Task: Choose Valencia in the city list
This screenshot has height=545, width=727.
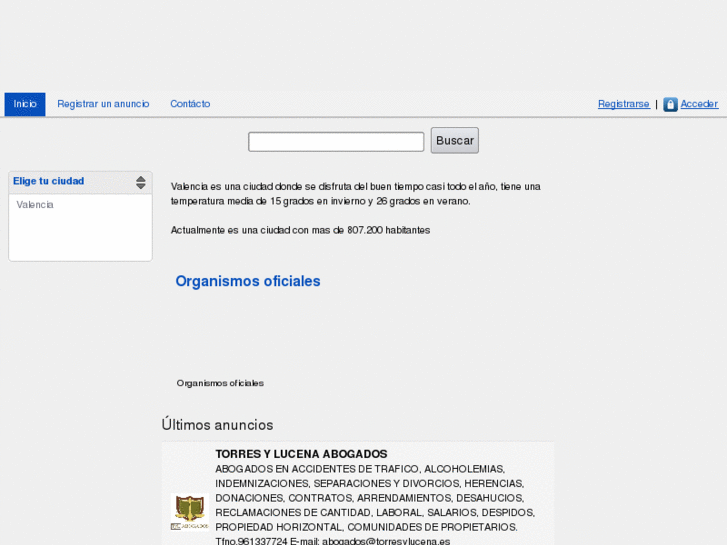Action: point(35,205)
